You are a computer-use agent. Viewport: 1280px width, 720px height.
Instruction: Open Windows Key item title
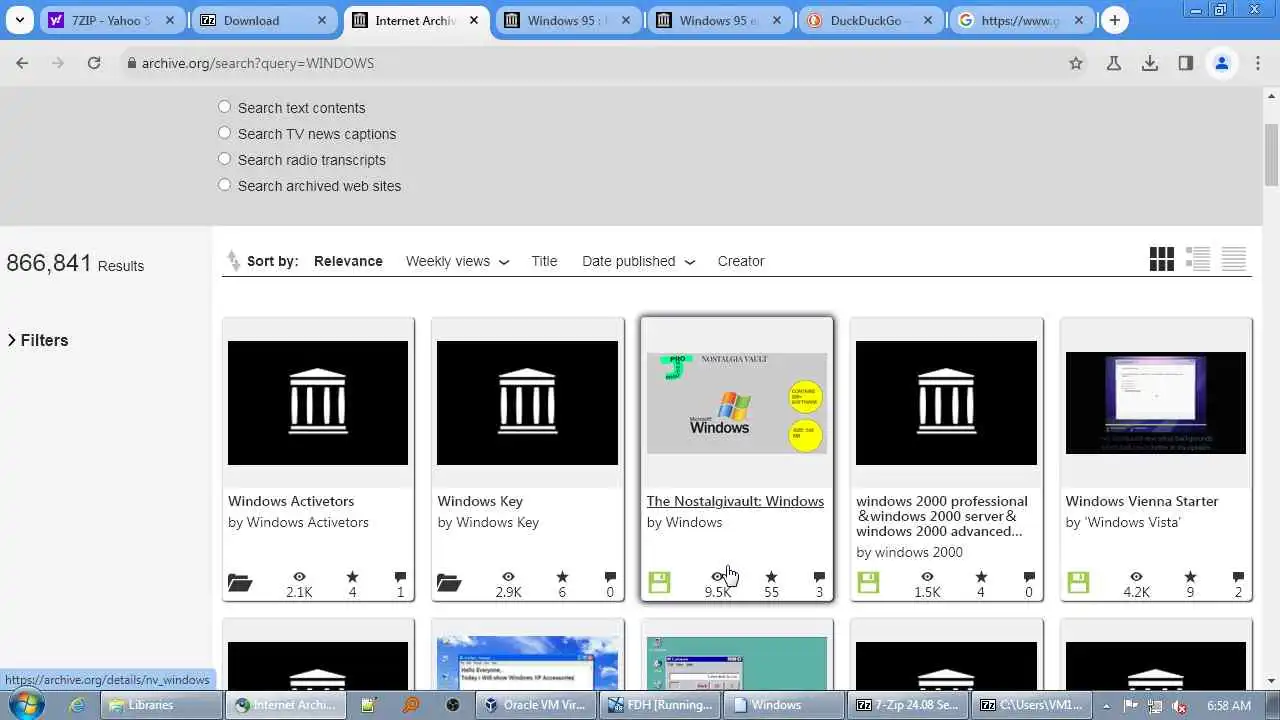pos(480,501)
